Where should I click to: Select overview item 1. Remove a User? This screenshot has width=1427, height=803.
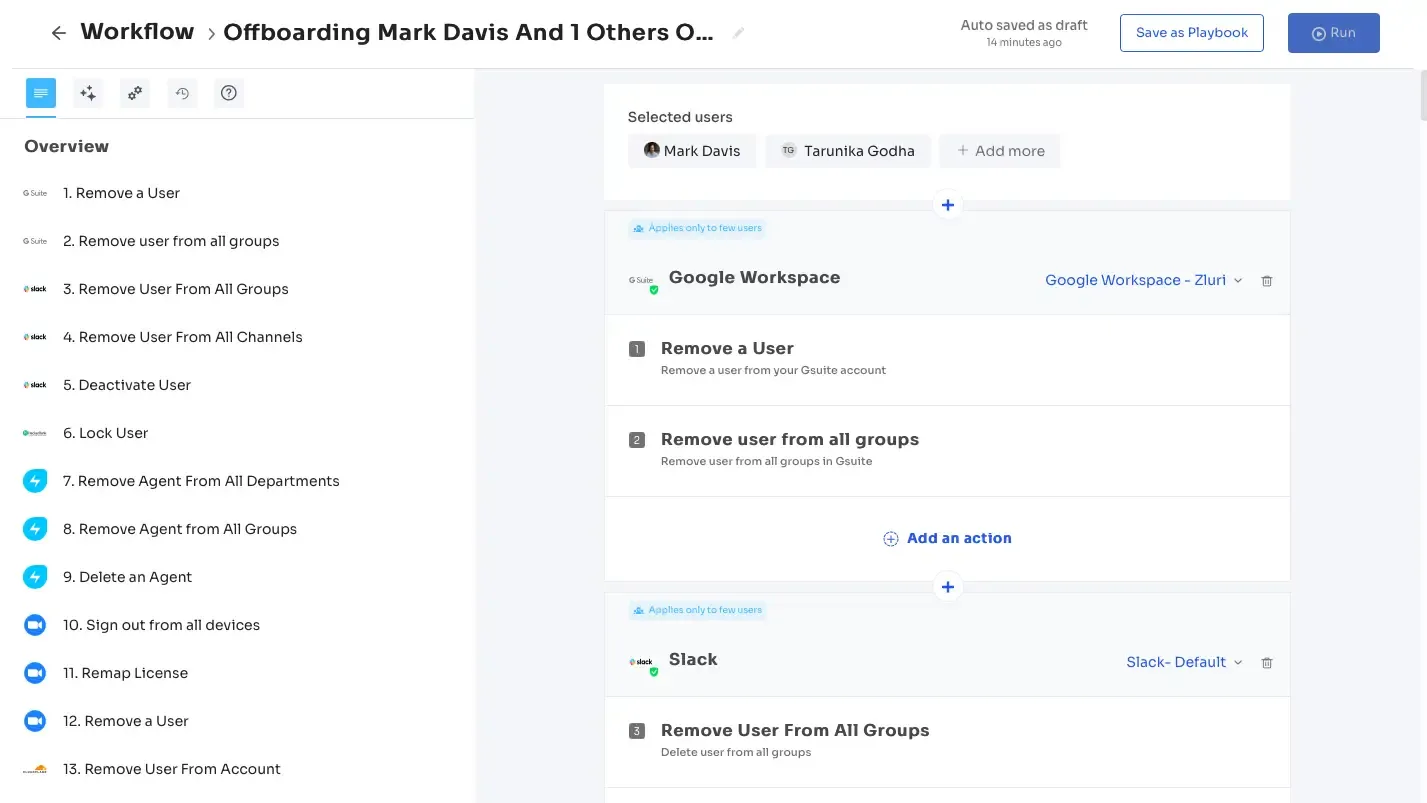121,193
